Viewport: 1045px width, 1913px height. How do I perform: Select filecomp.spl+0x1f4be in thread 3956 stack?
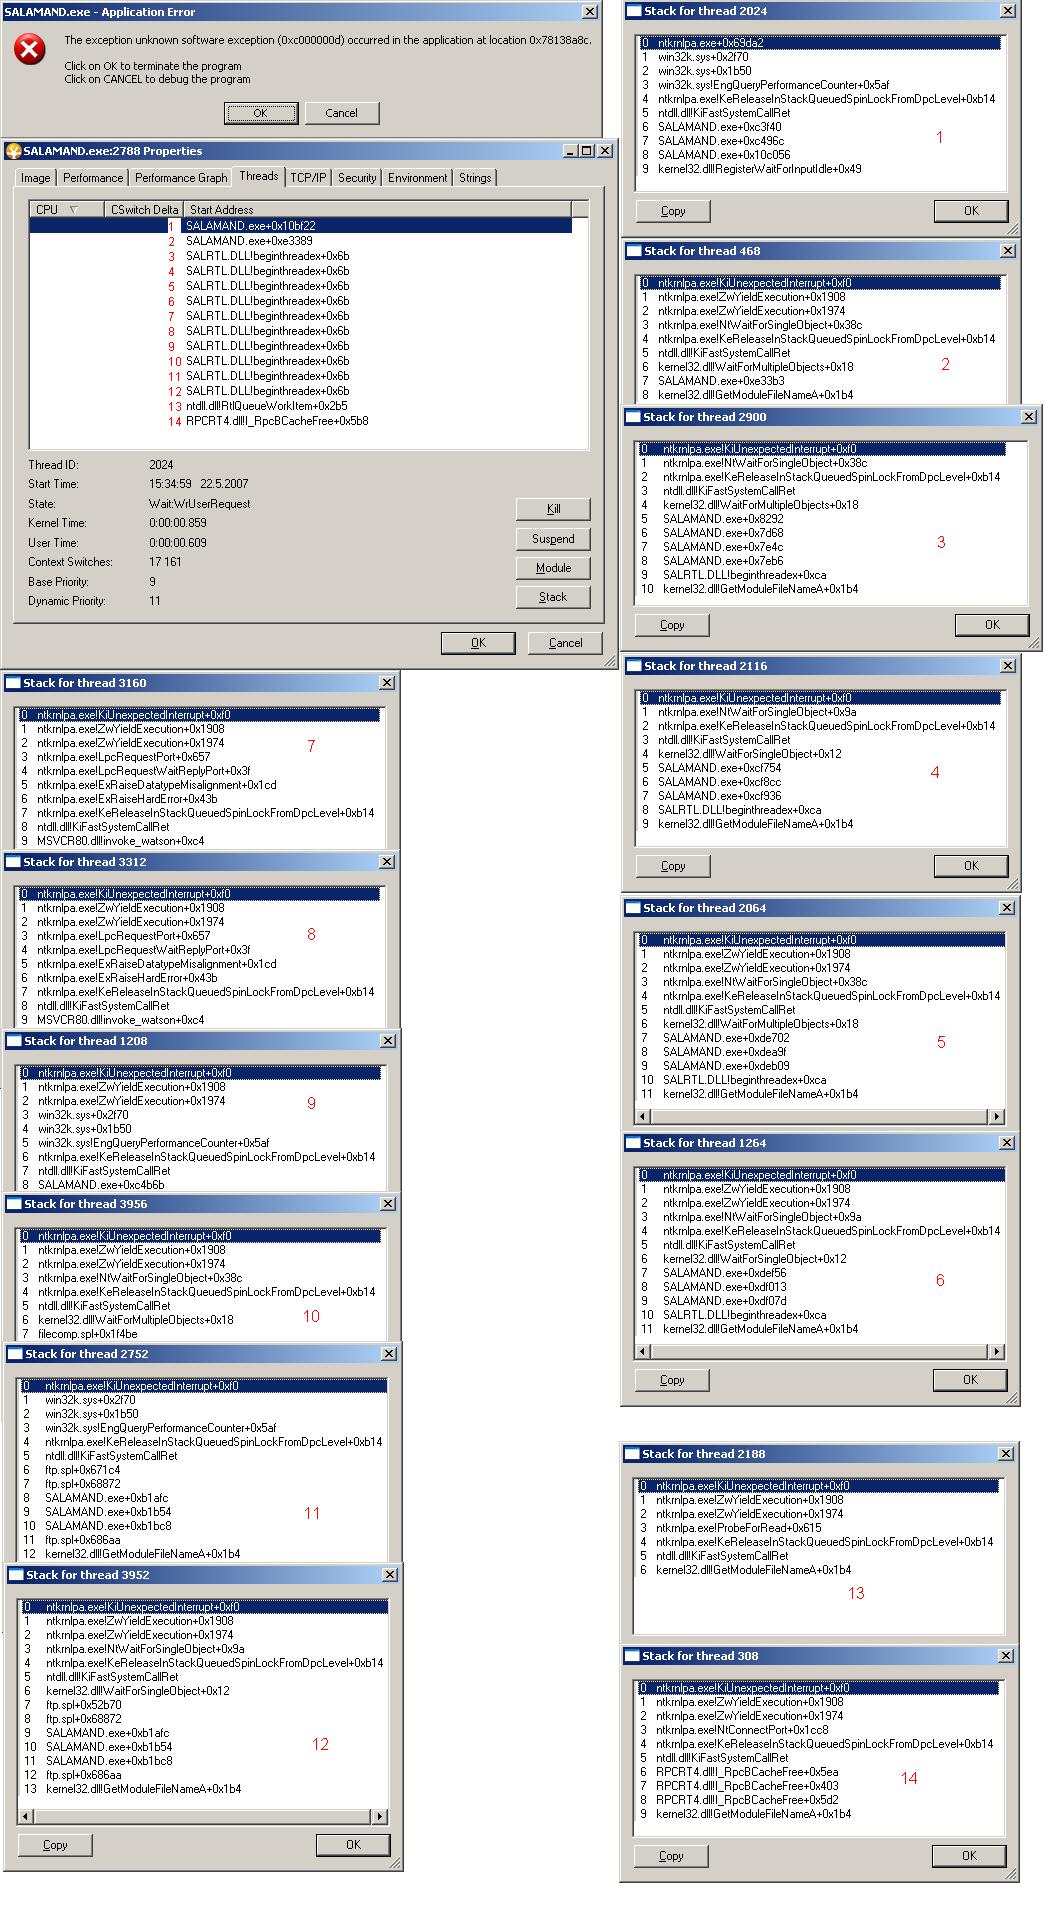[199, 1334]
